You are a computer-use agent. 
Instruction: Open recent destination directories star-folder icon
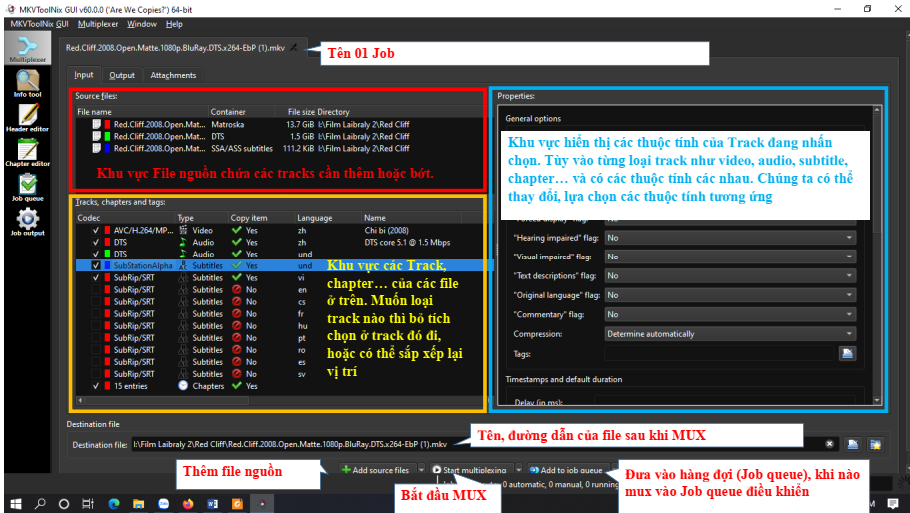pos(875,444)
